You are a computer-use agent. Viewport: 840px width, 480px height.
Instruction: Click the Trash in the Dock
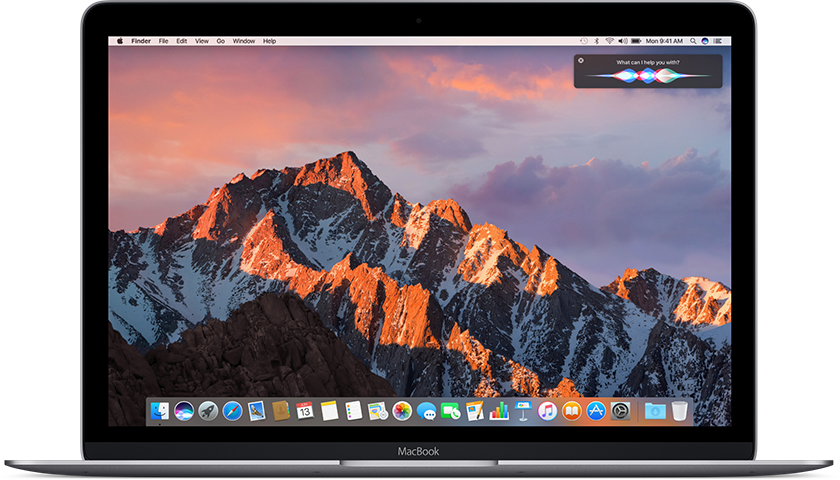(x=680, y=411)
